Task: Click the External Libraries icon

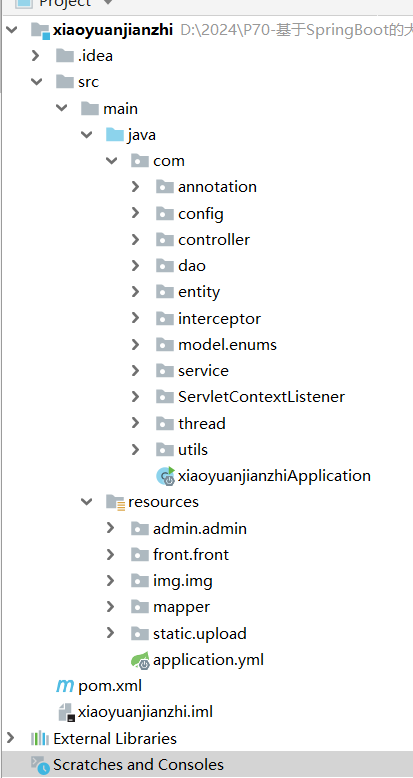Action: pyautogui.click(x=40, y=739)
